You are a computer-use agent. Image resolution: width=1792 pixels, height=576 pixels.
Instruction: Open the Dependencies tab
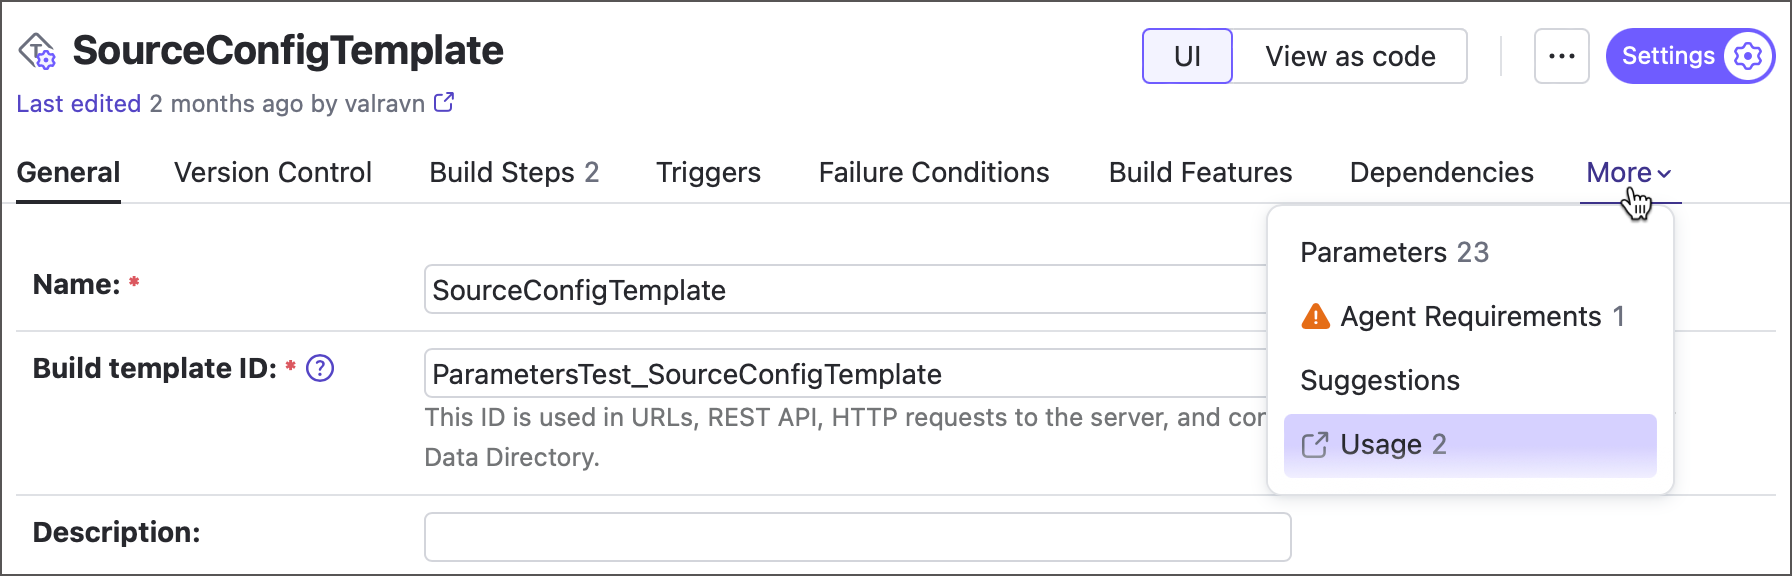(x=1441, y=173)
